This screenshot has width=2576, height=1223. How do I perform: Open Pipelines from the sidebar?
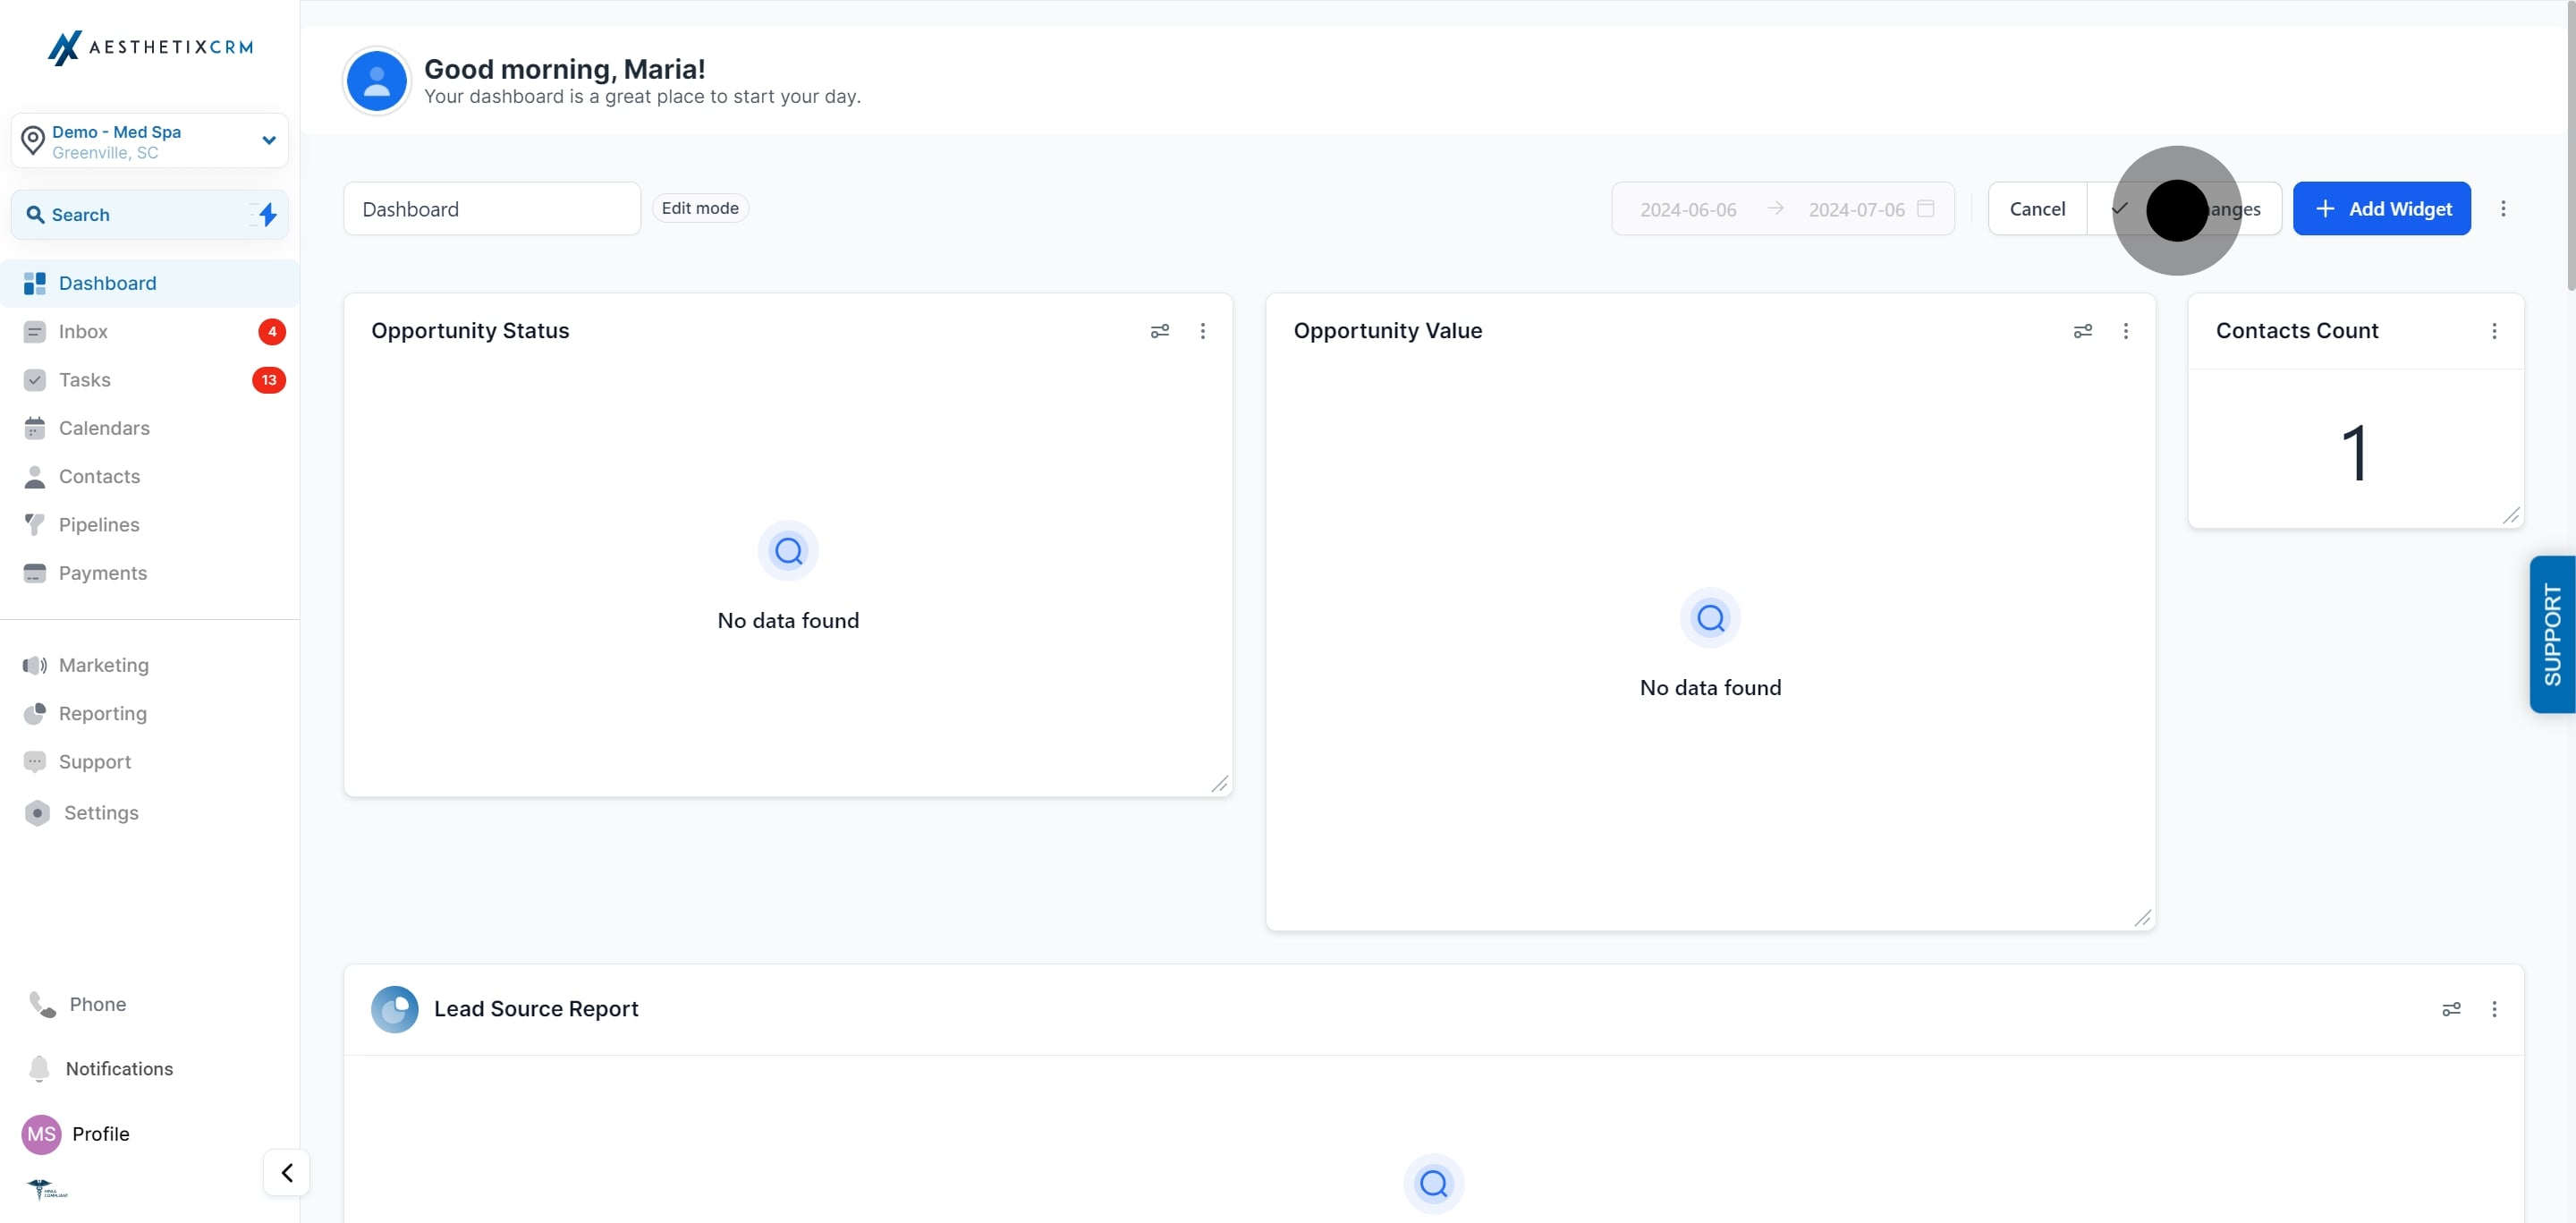(99, 524)
